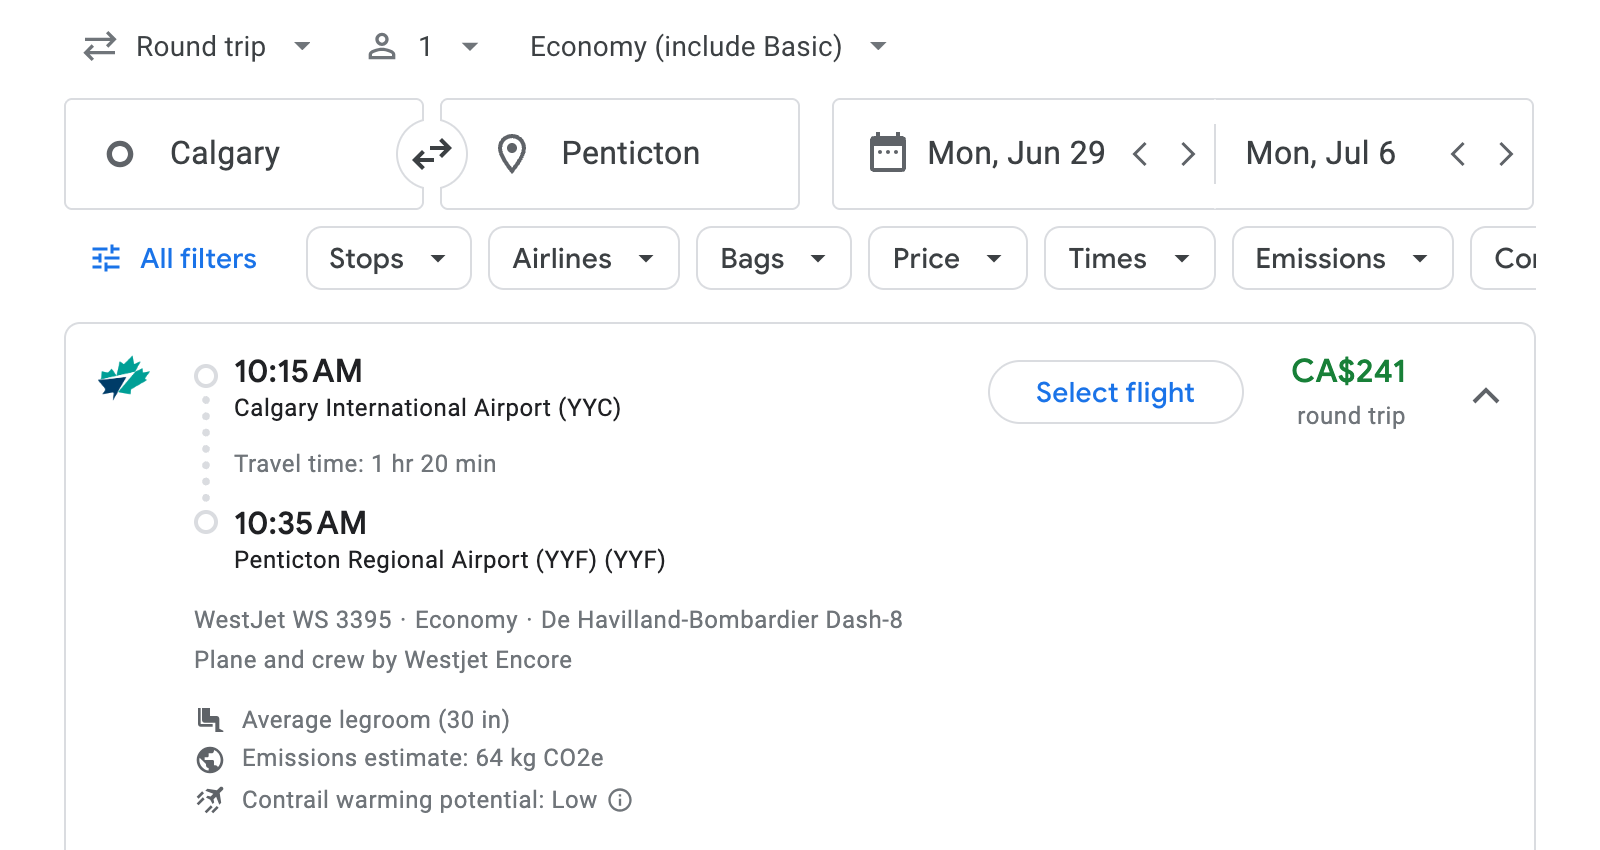
Task: Collapse the expanded WestJet flight details
Action: 1487,396
